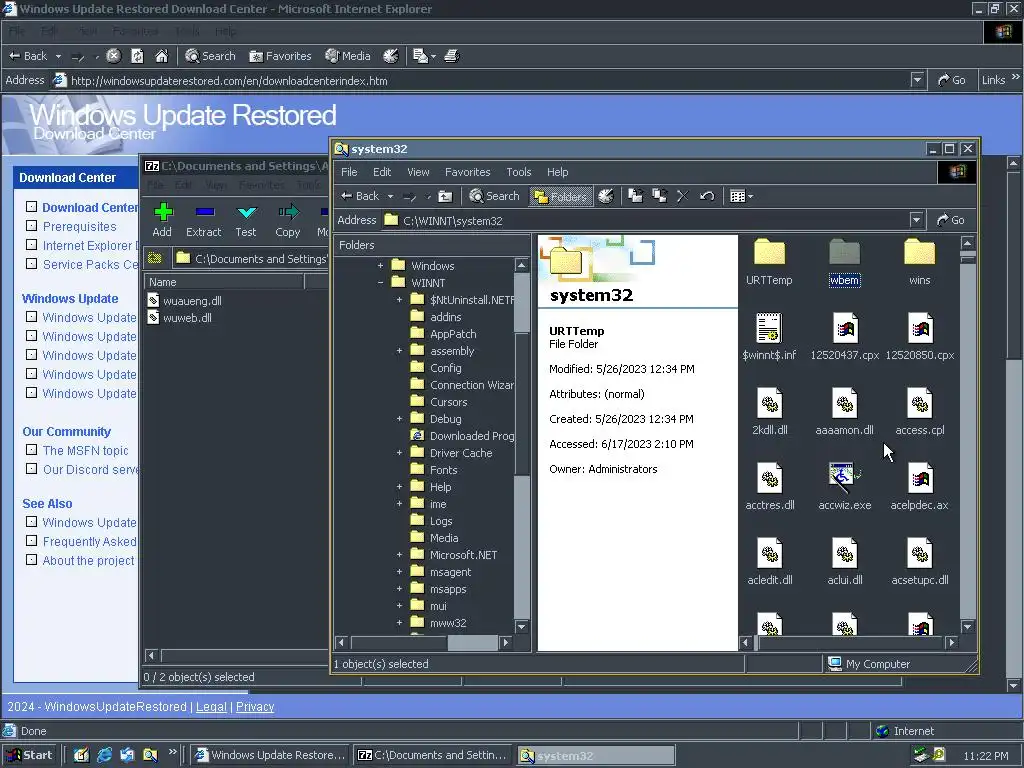Click the History icon in Internet Explorer toolbar
This screenshot has width=1024, height=768.
click(391, 56)
